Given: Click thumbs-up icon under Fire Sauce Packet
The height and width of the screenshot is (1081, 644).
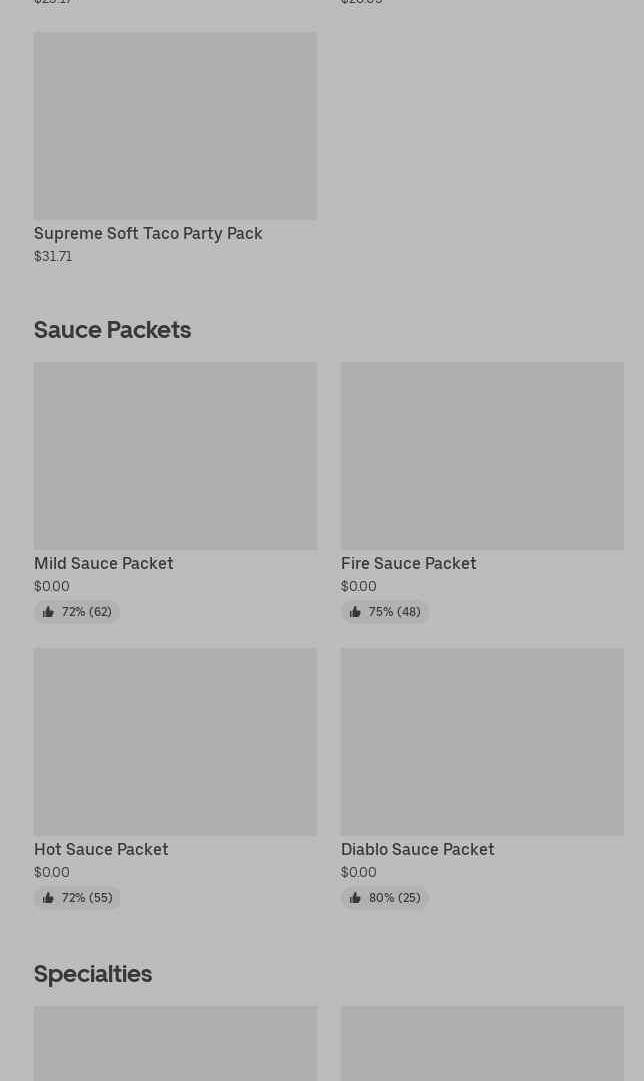Looking at the screenshot, I should pyautogui.click(x=355, y=612).
